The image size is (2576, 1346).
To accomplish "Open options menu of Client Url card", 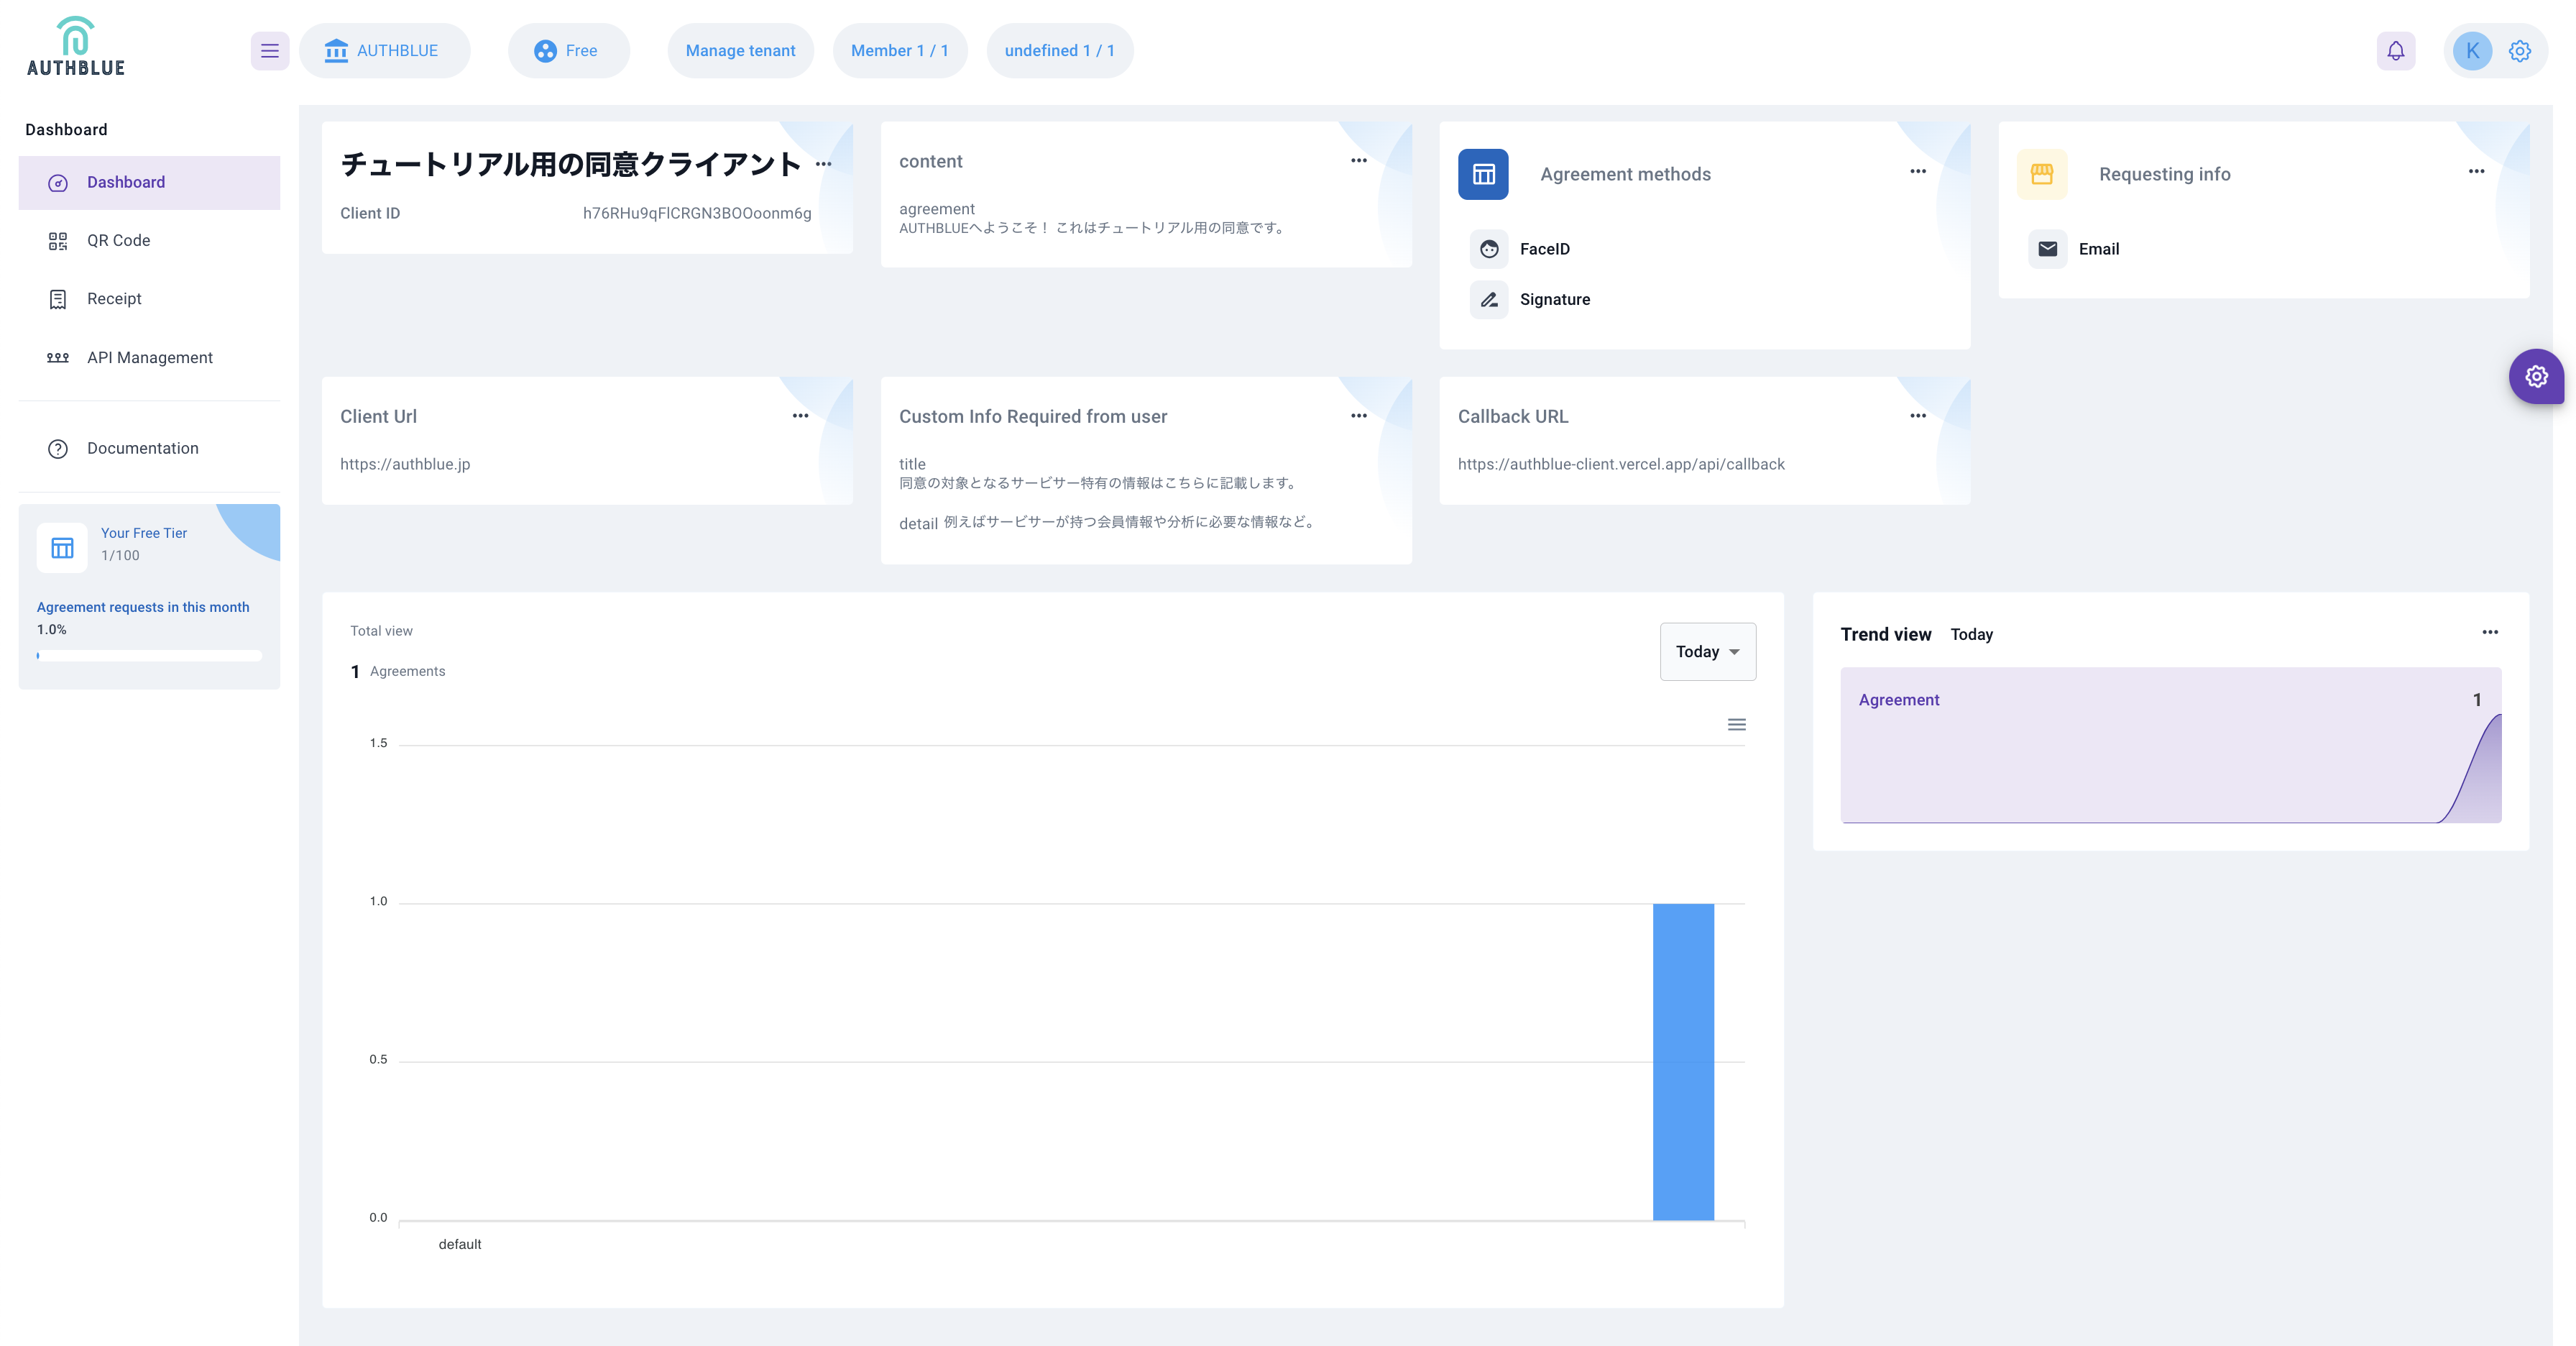I will 800,415.
